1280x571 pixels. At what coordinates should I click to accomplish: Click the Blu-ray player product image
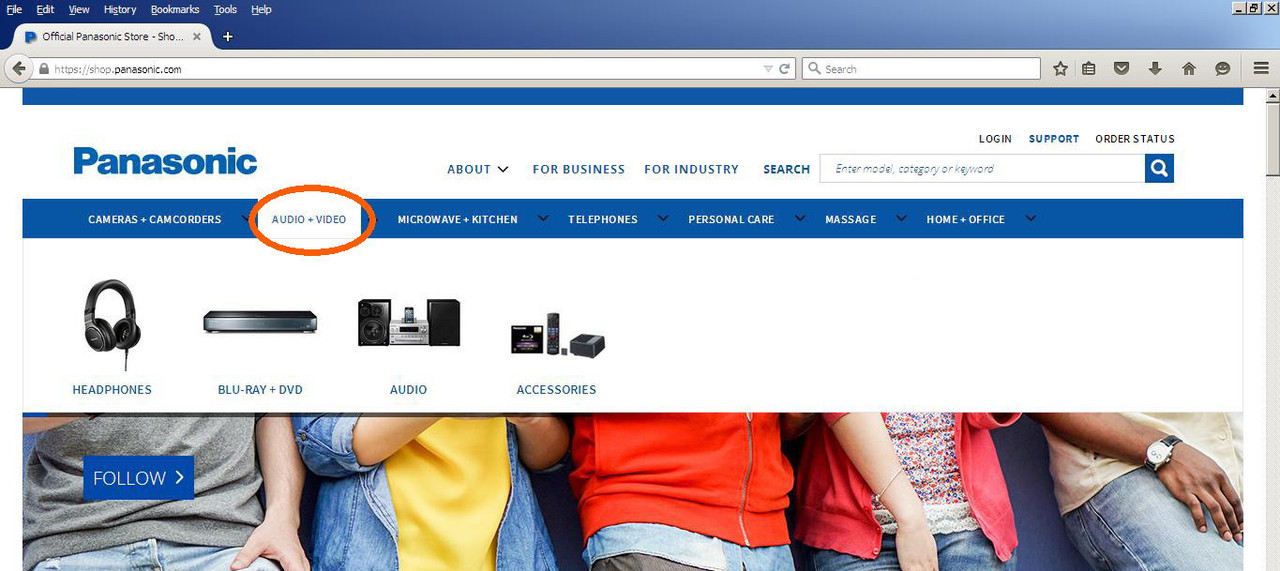(x=260, y=322)
